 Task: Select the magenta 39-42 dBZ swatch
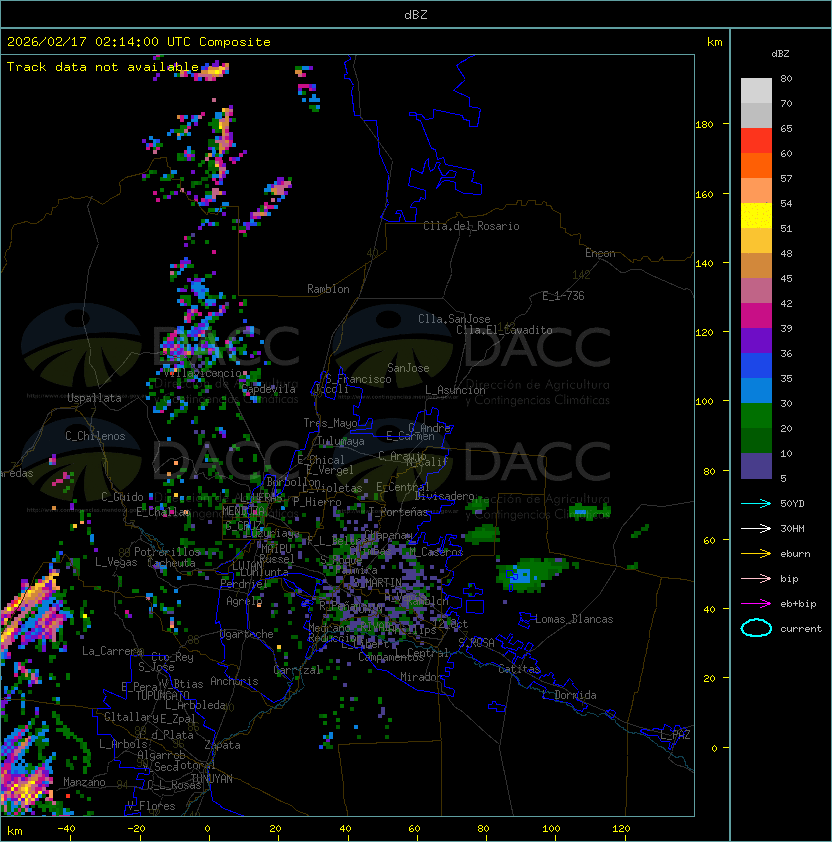[x=756, y=316]
